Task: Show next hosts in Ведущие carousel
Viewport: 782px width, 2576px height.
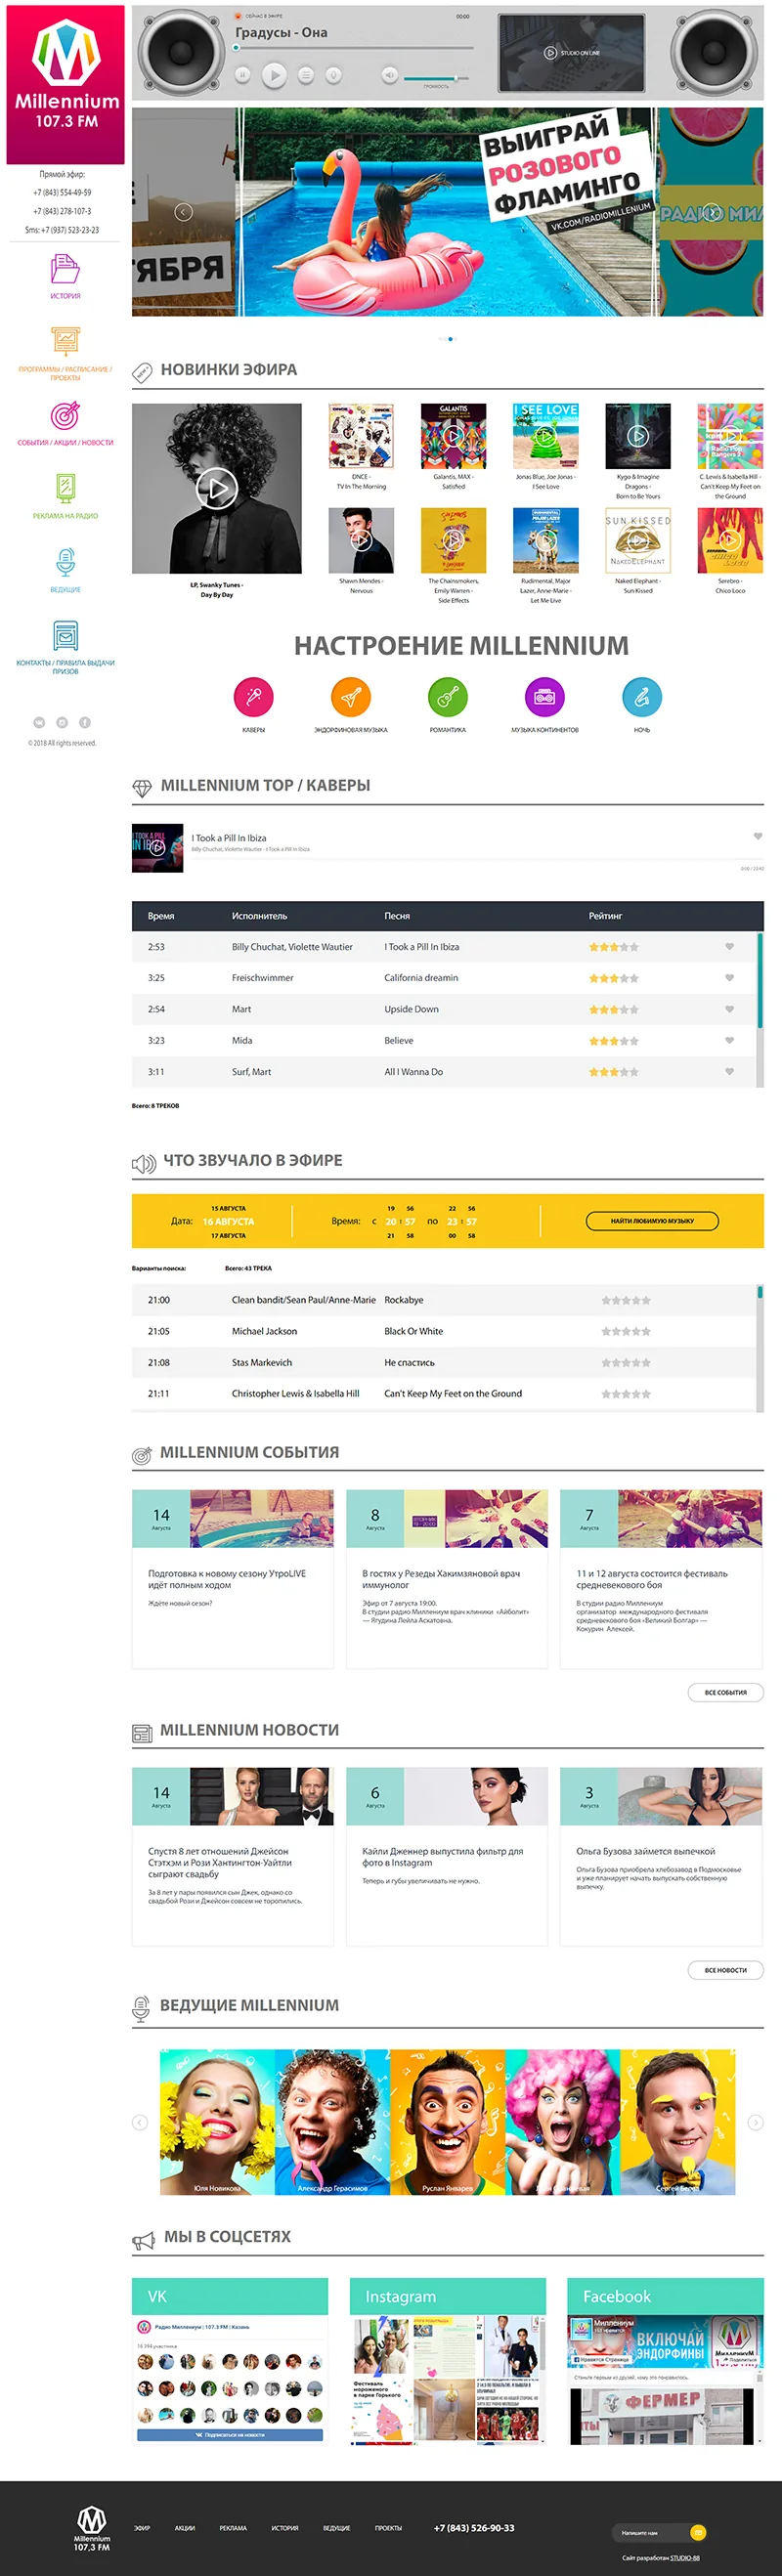Action: pos(755,2123)
